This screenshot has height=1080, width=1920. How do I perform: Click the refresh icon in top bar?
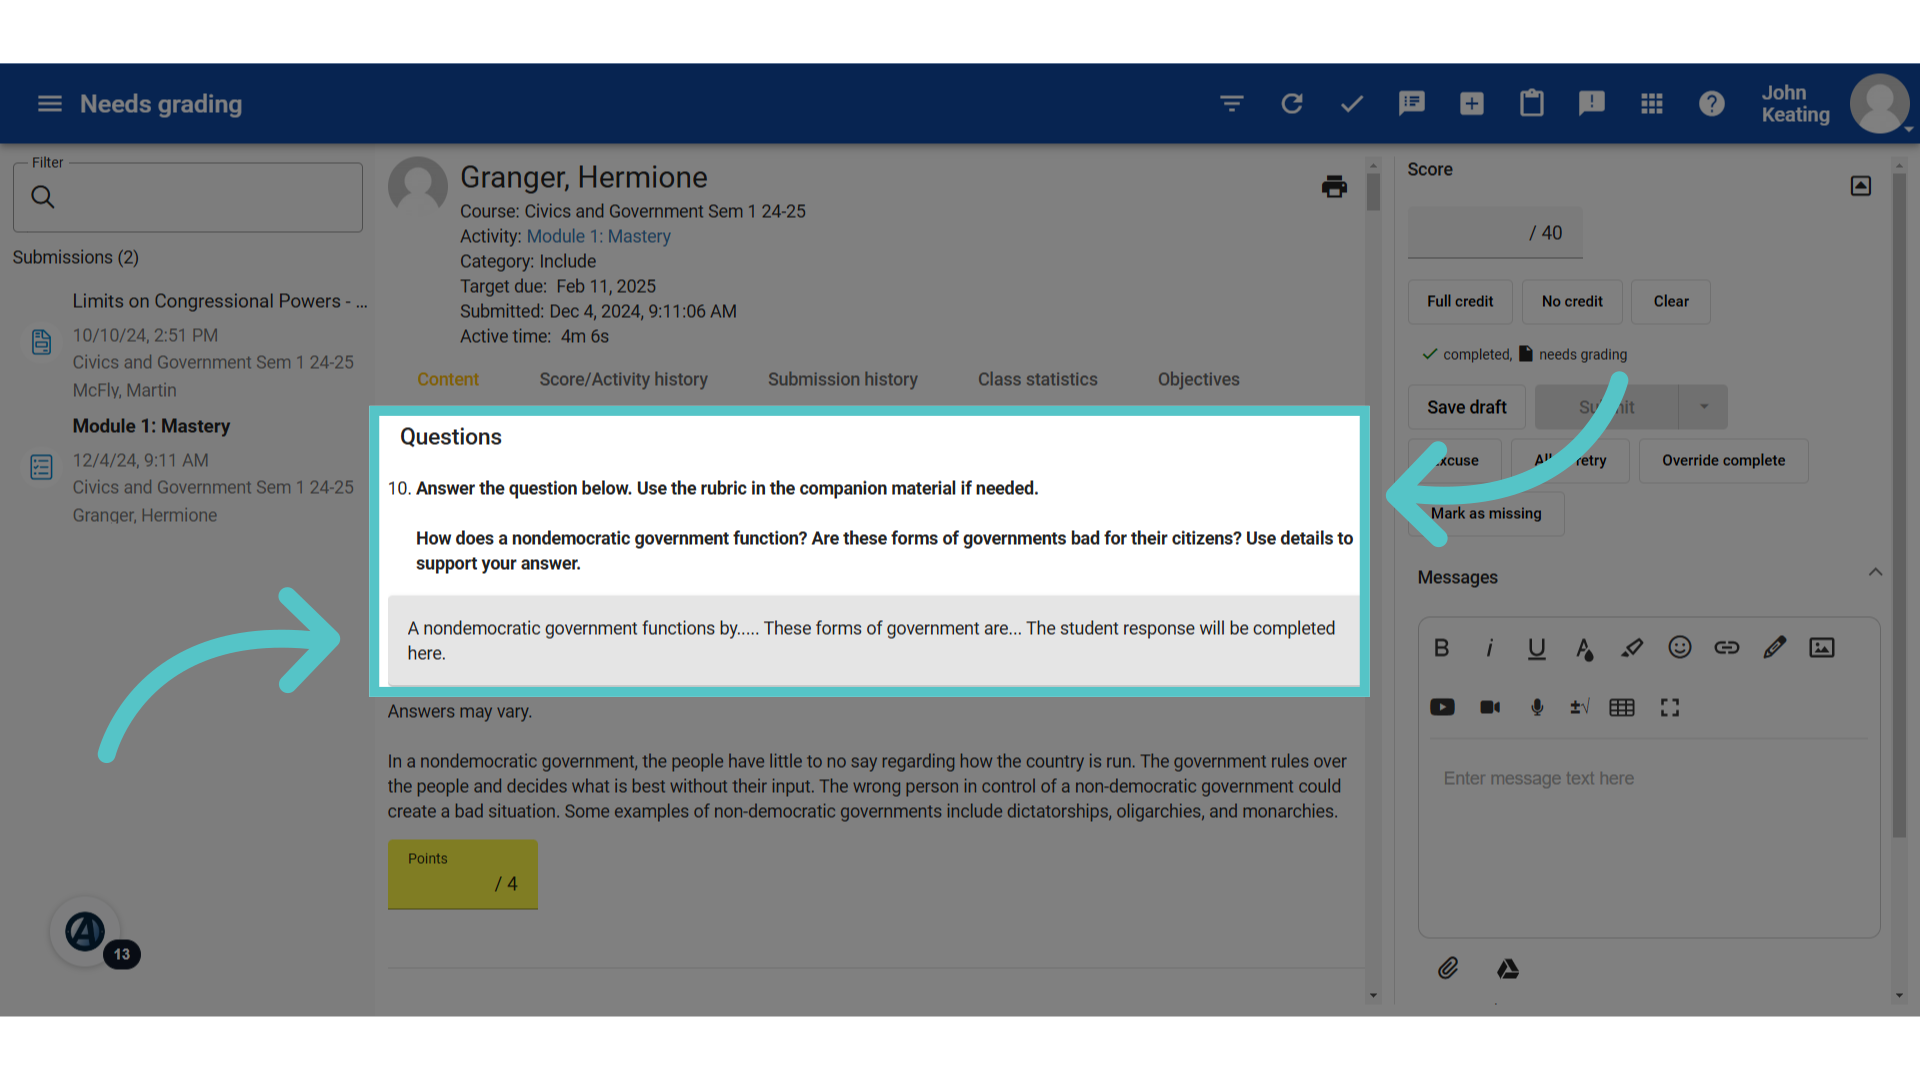(1292, 104)
